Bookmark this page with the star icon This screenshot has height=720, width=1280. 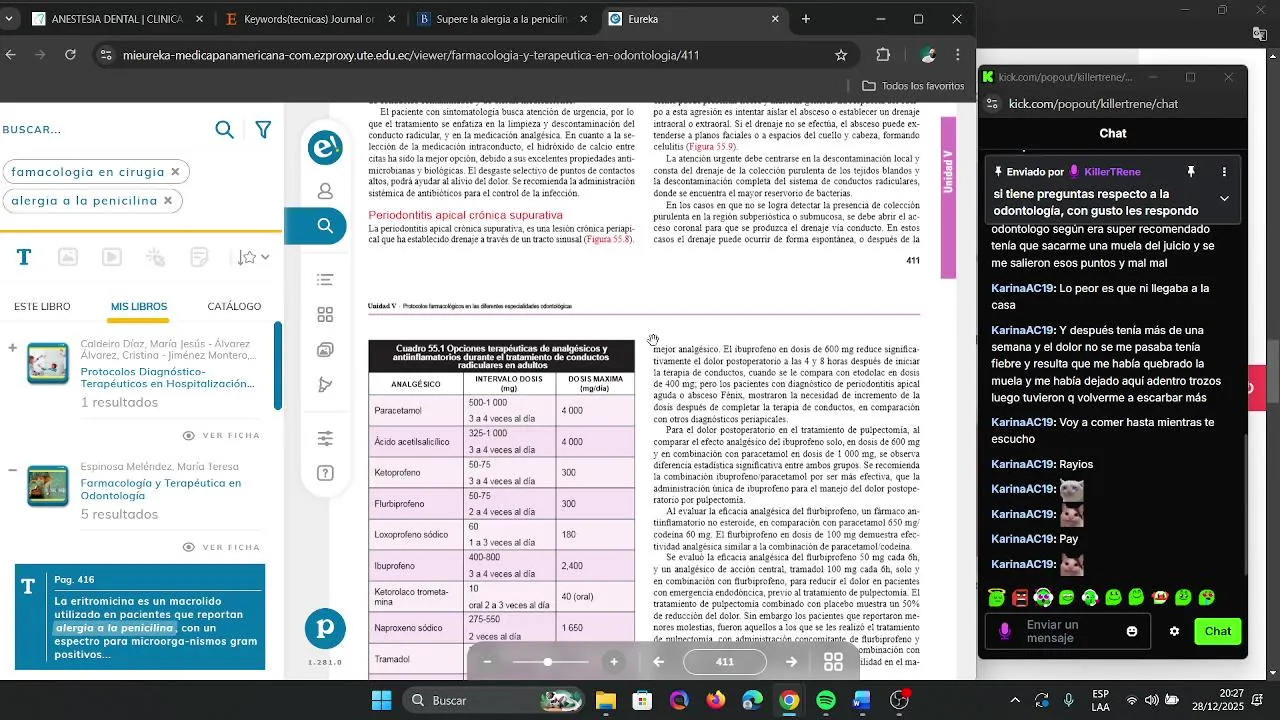coord(841,55)
